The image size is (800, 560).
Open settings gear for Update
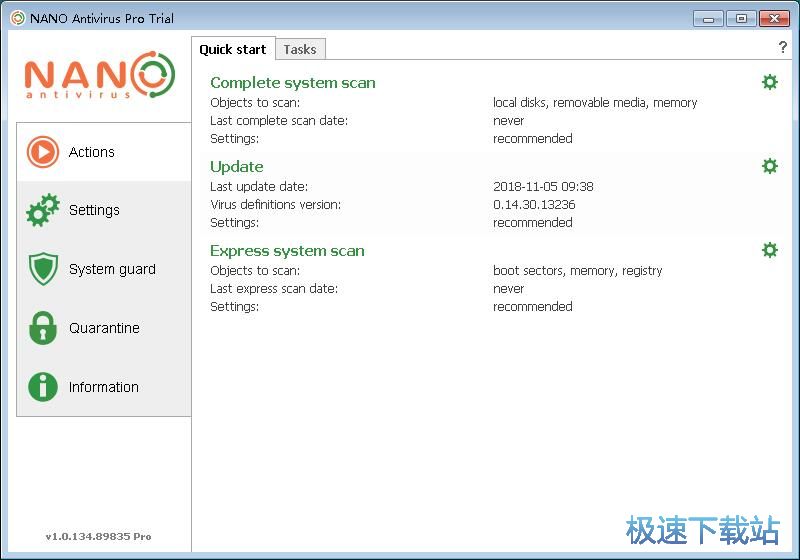coord(769,166)
